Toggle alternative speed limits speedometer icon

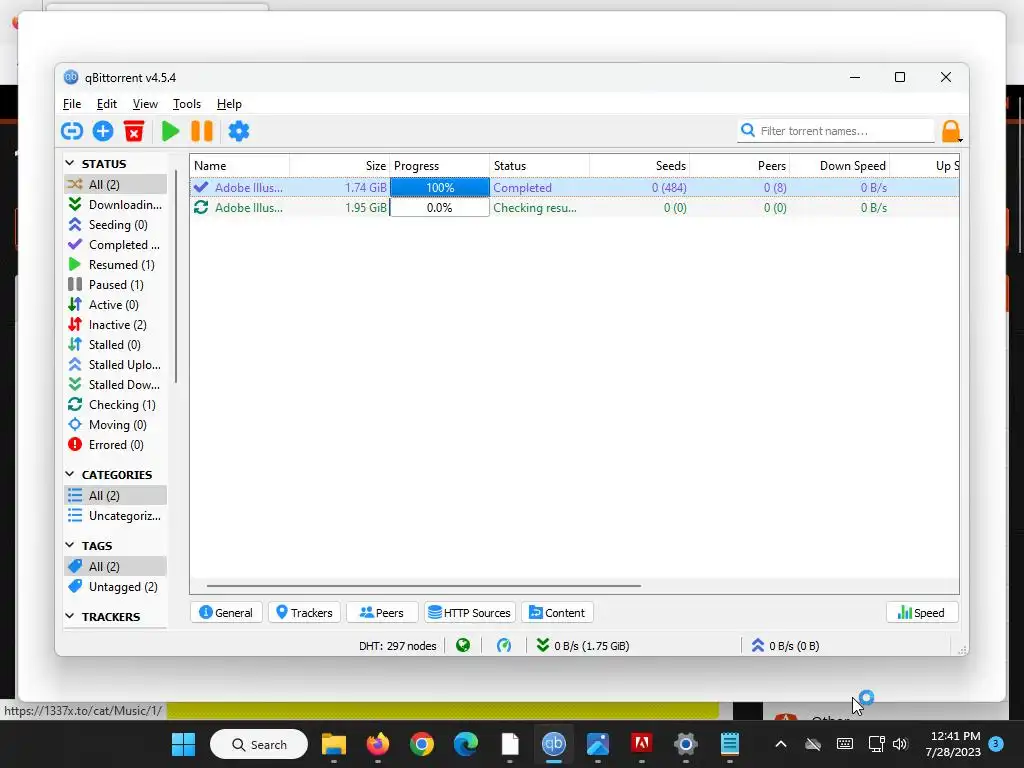(504, 646)
